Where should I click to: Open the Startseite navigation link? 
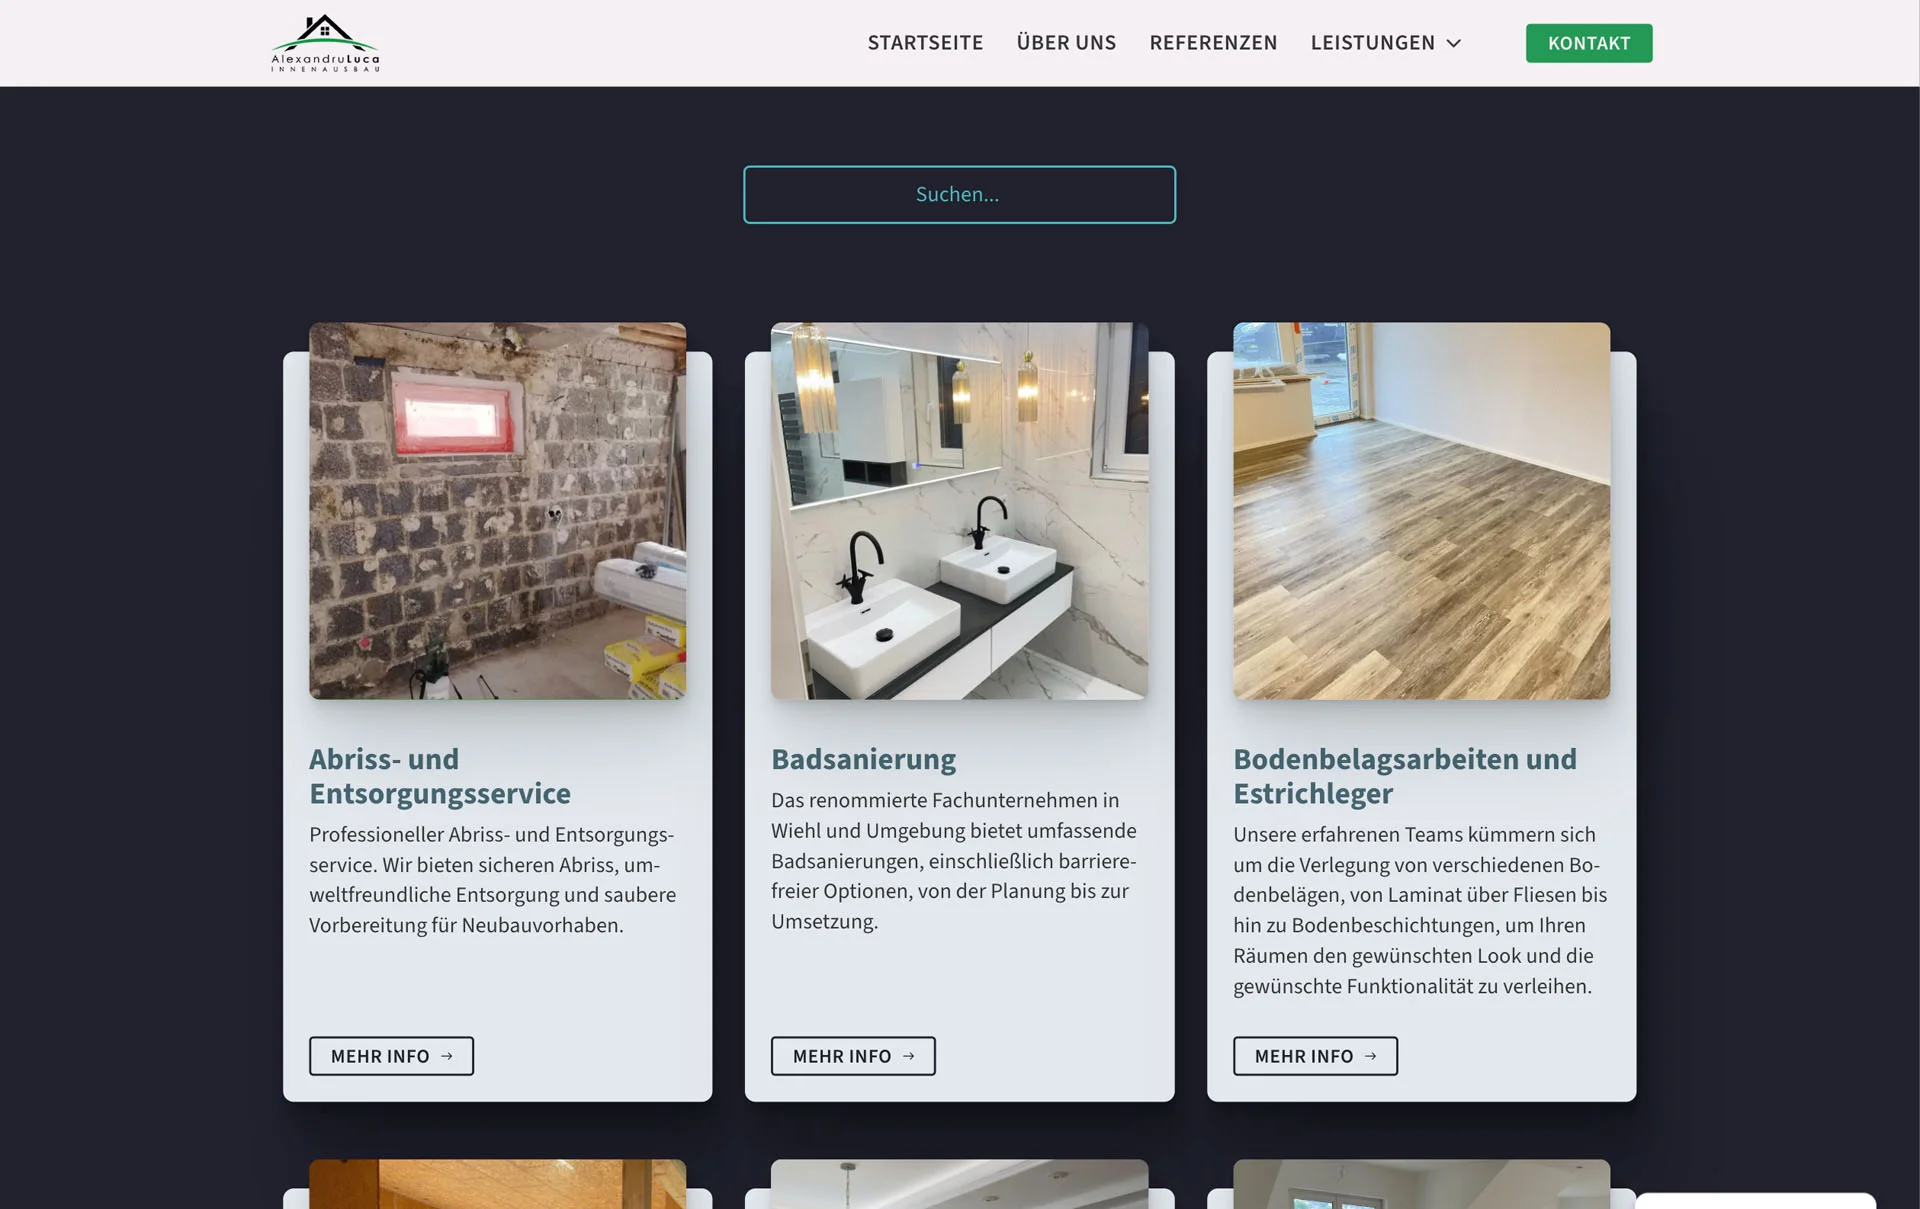tap(925, 43)
